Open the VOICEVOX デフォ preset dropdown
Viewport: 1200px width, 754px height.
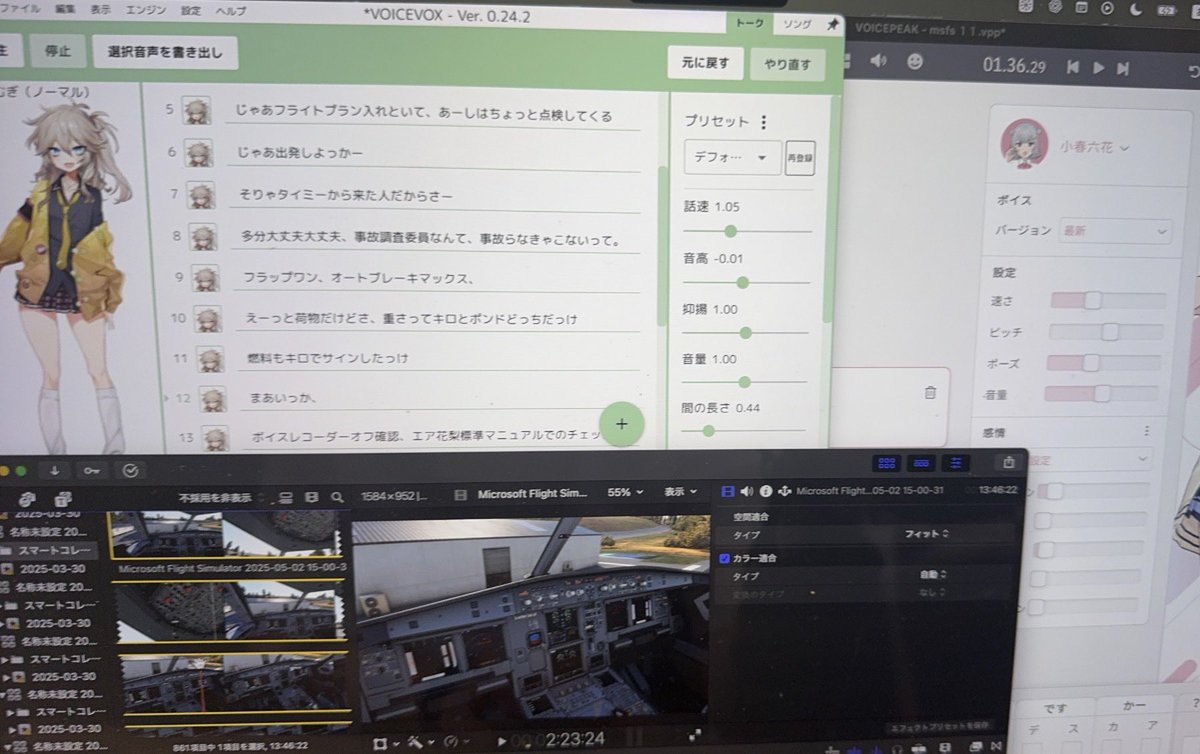(733, 158)
